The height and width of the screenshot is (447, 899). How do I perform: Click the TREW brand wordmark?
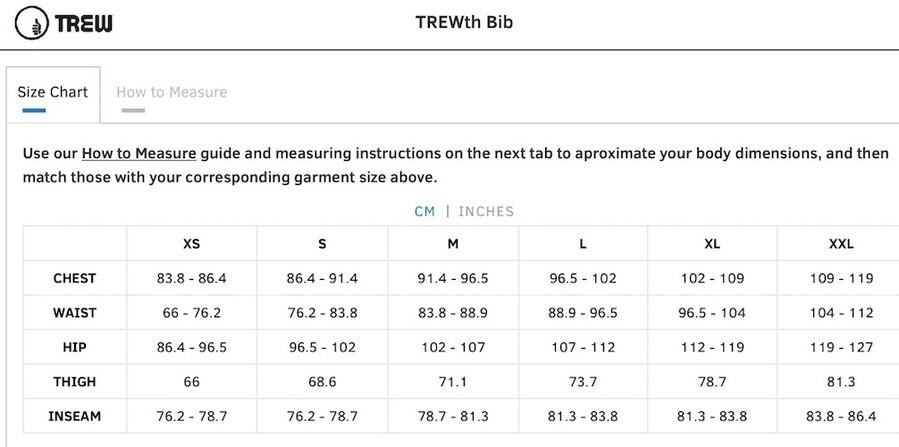84,23
